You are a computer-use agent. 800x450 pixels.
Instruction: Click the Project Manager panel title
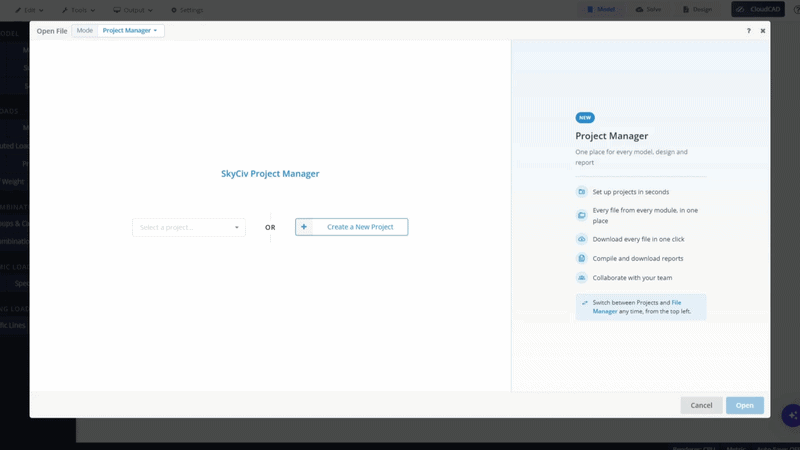tap(611, 136)
